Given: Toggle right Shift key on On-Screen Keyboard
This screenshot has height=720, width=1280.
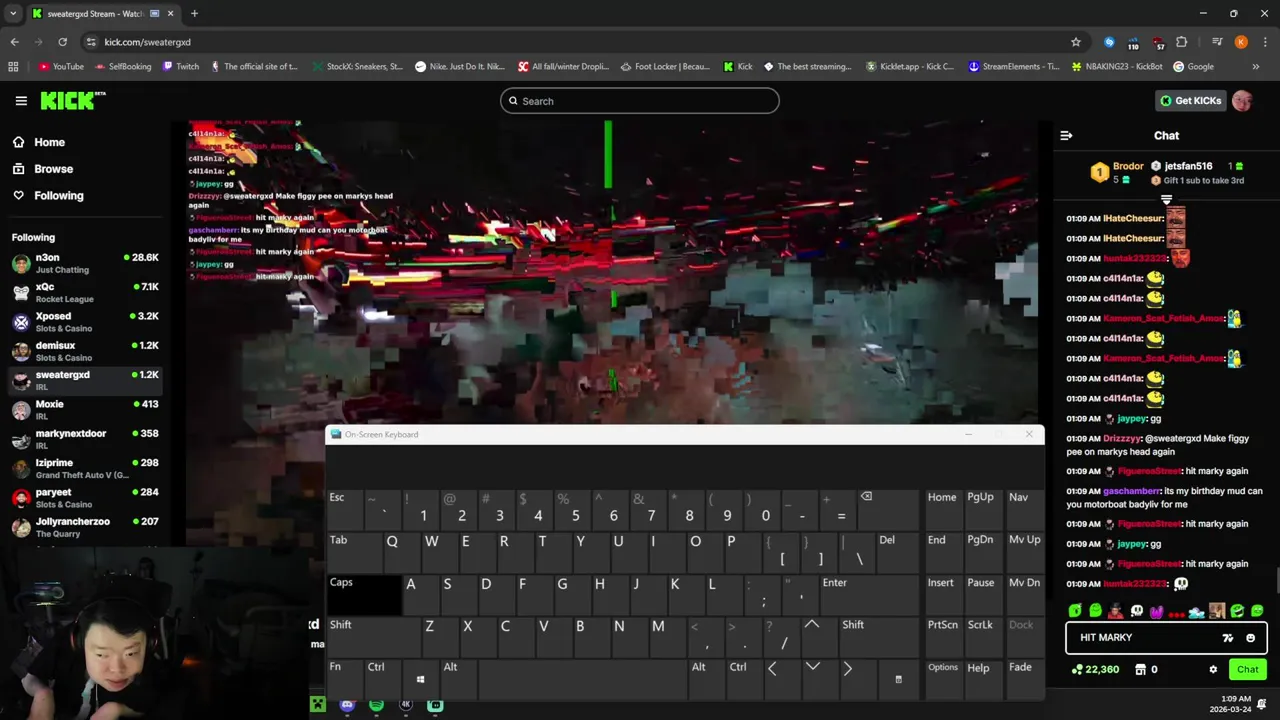Looking at the screenshot, I should (878, 637).
